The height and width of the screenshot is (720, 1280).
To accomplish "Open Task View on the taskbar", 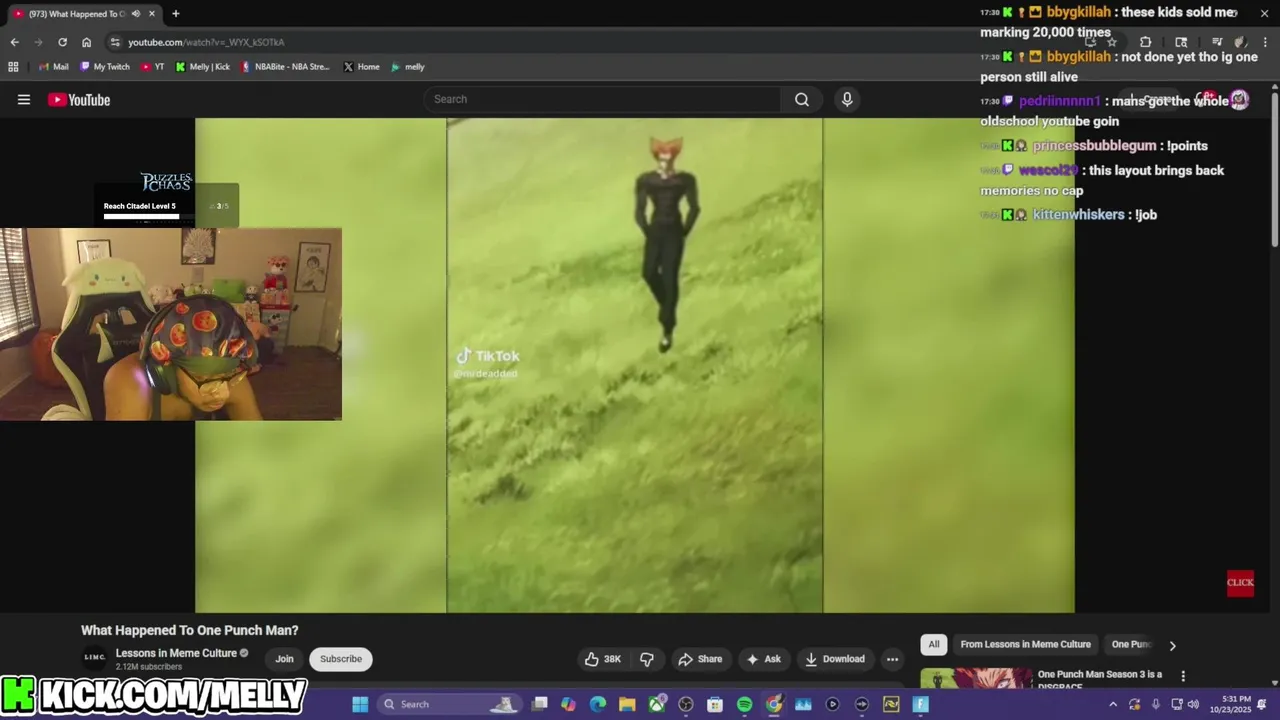I will click(540, 704).
